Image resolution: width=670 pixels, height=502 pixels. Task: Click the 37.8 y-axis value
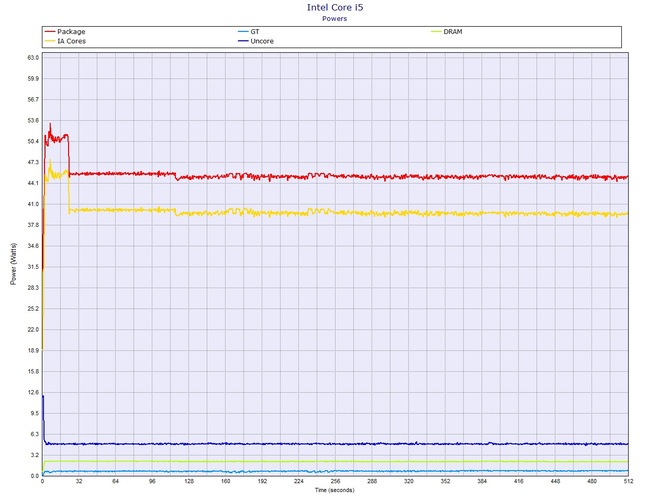pyautogui.click(x=33, y=225)
